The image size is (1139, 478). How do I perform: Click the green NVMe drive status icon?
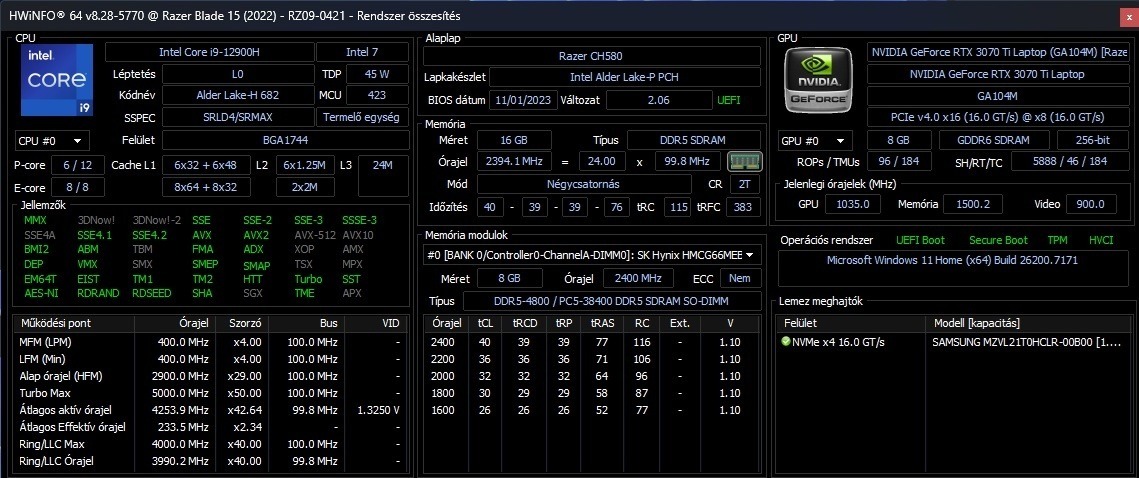click(785, 341)
